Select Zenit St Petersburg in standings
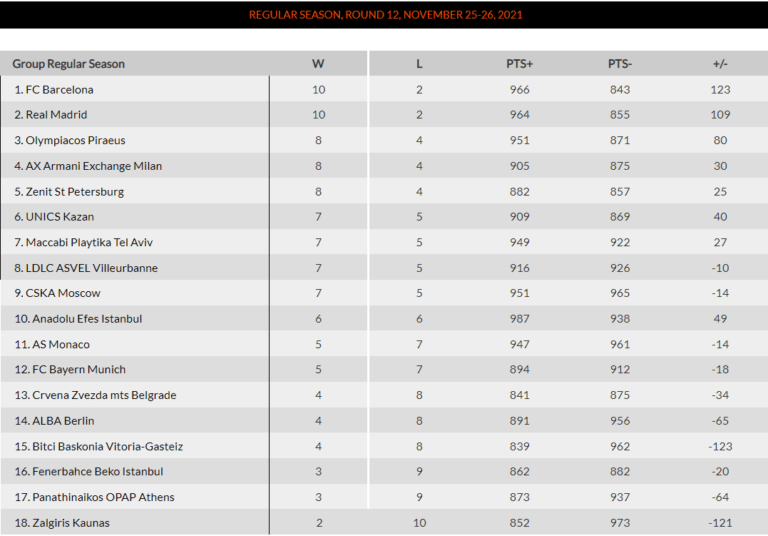This screenshot has width=768, height=536. point(74,192)
